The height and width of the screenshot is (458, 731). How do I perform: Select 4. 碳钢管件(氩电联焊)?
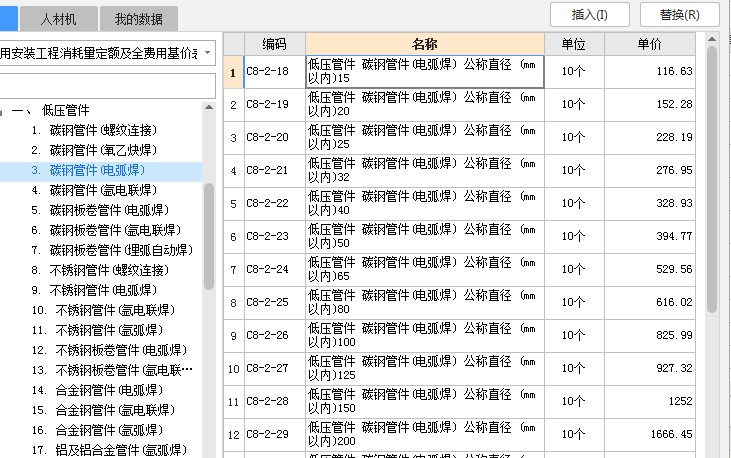pos(95,190)
